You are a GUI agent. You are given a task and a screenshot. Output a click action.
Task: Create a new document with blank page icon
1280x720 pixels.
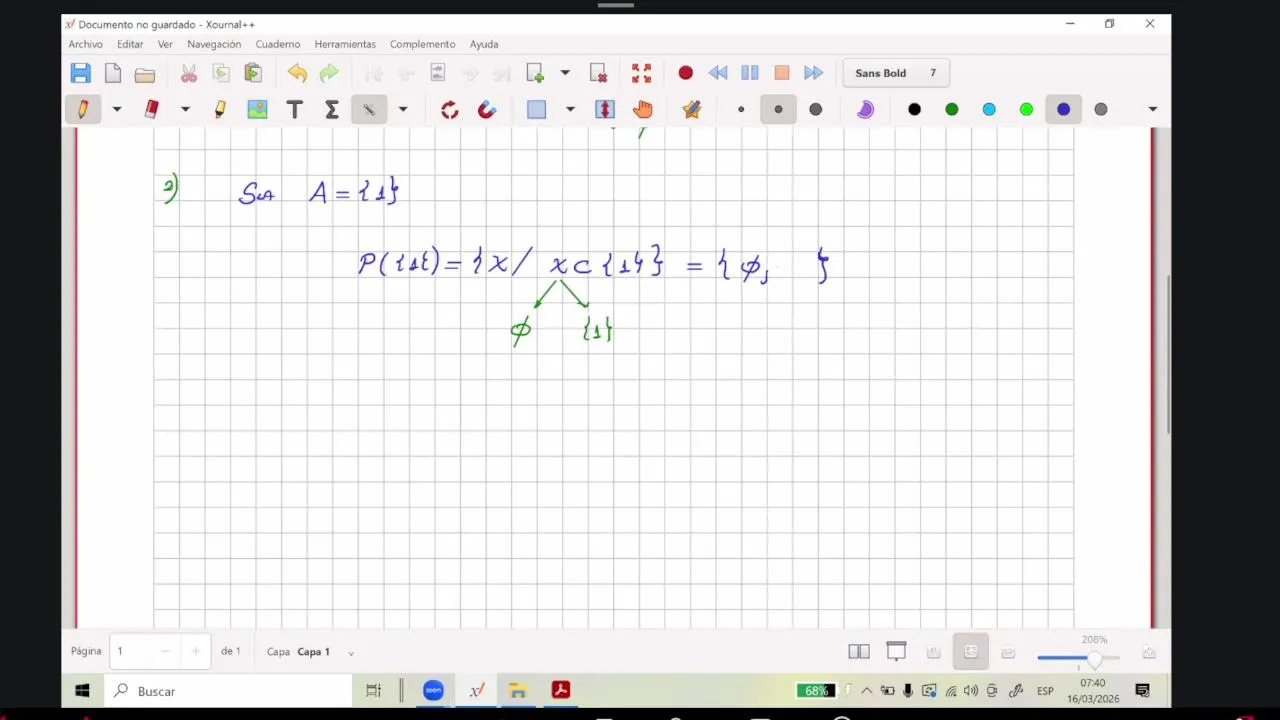click(113, 73)
